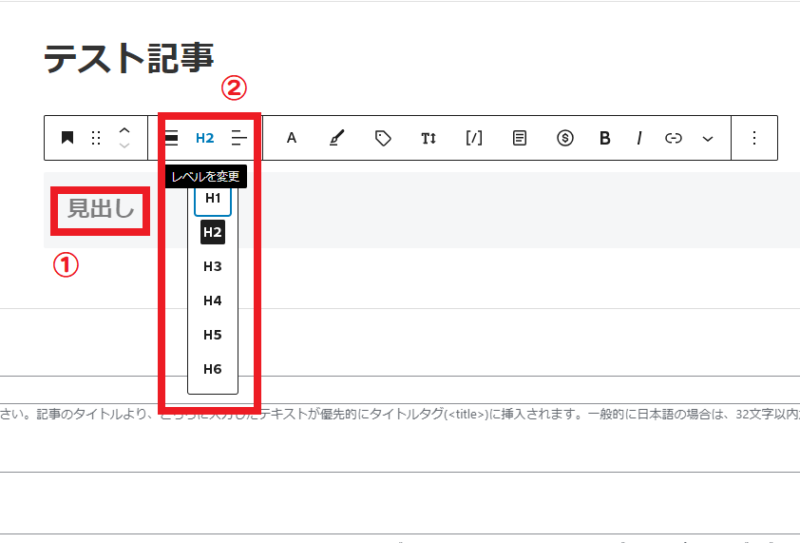Screen dimensions: 800x543
Task: Toggle bold formatting
Action: click(x=604, y=138)
